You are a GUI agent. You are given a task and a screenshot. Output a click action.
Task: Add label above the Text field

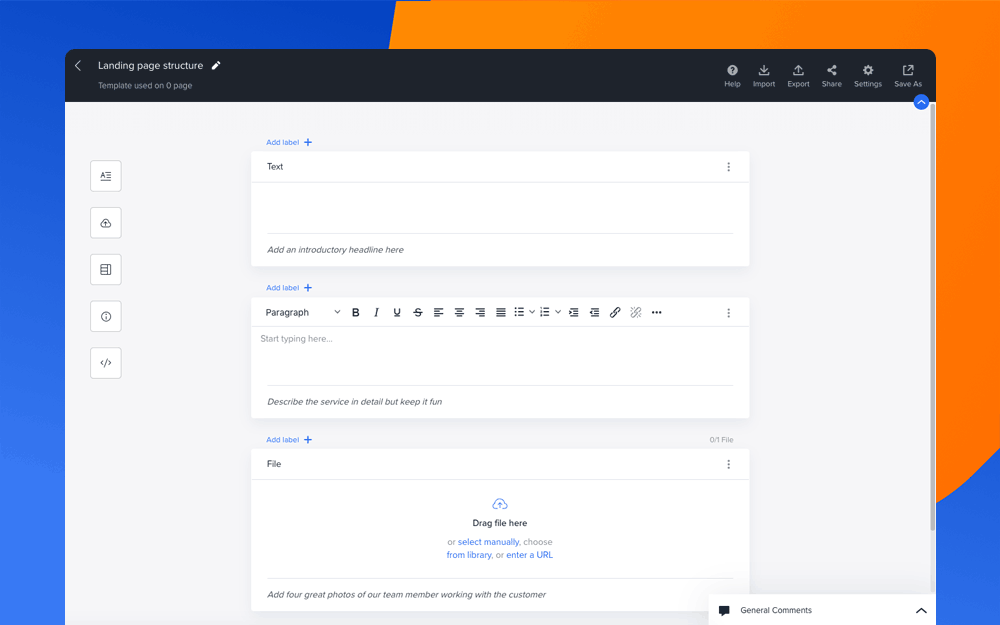pyautogui.click(x=289, y=142)
